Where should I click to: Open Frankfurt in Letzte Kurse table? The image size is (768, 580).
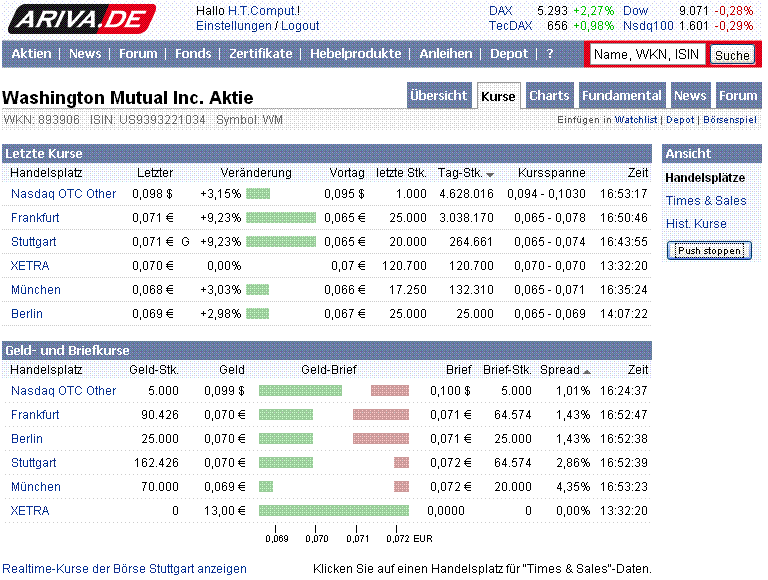tap(35, 218)
